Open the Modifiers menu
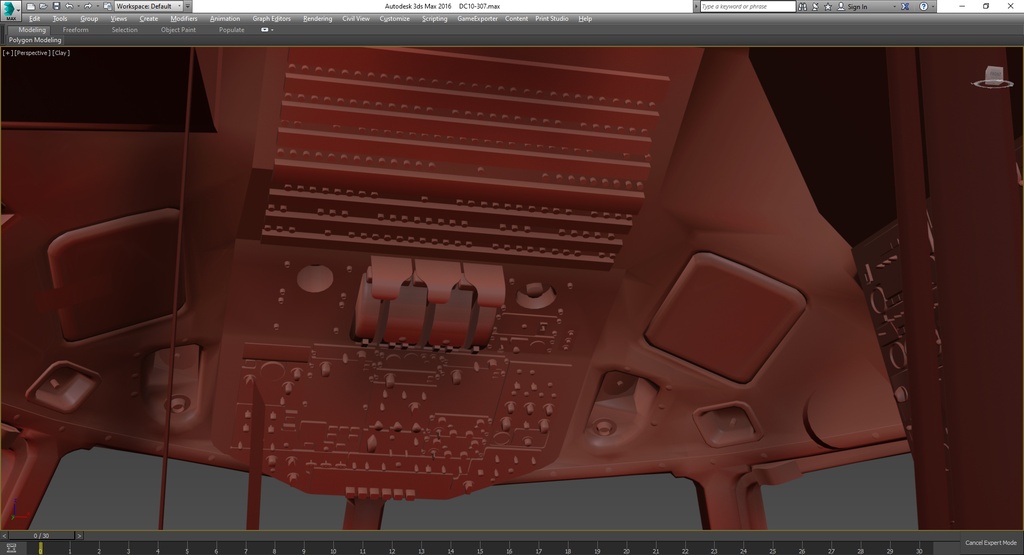Screen dimensions: 1024x555 click(183, 18)
